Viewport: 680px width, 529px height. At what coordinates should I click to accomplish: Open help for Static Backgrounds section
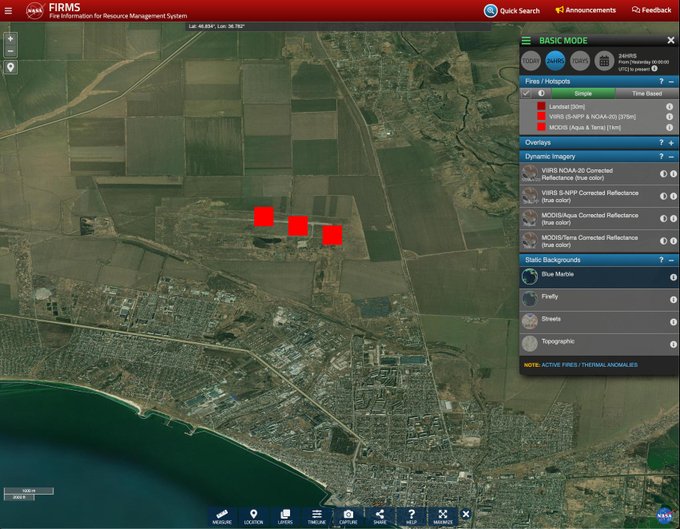[661, 260]
